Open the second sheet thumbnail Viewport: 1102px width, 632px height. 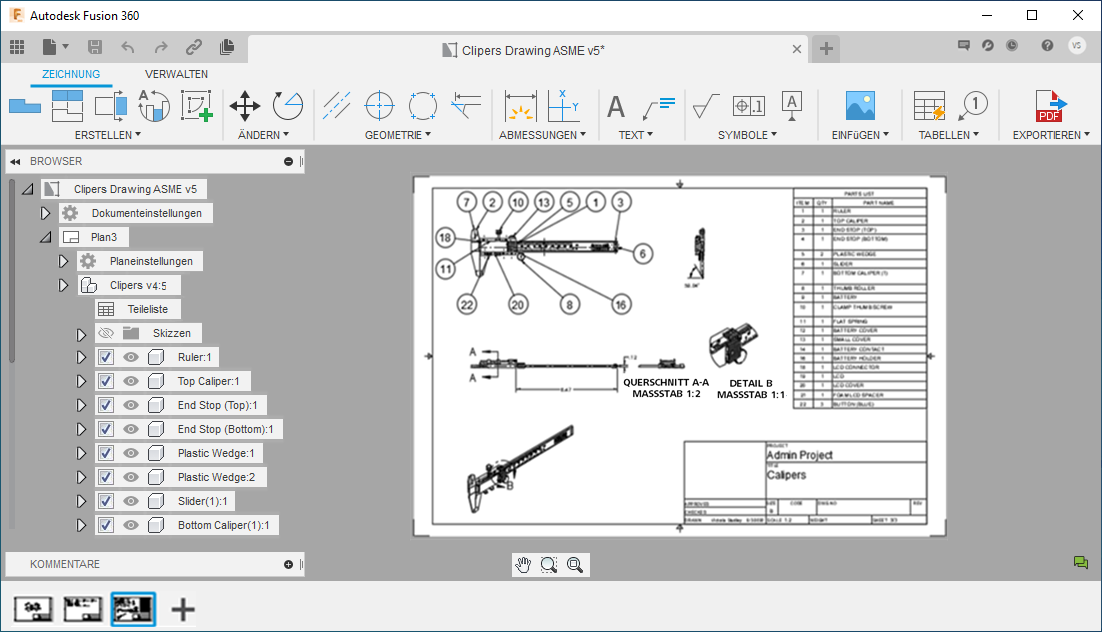(83, 609)
